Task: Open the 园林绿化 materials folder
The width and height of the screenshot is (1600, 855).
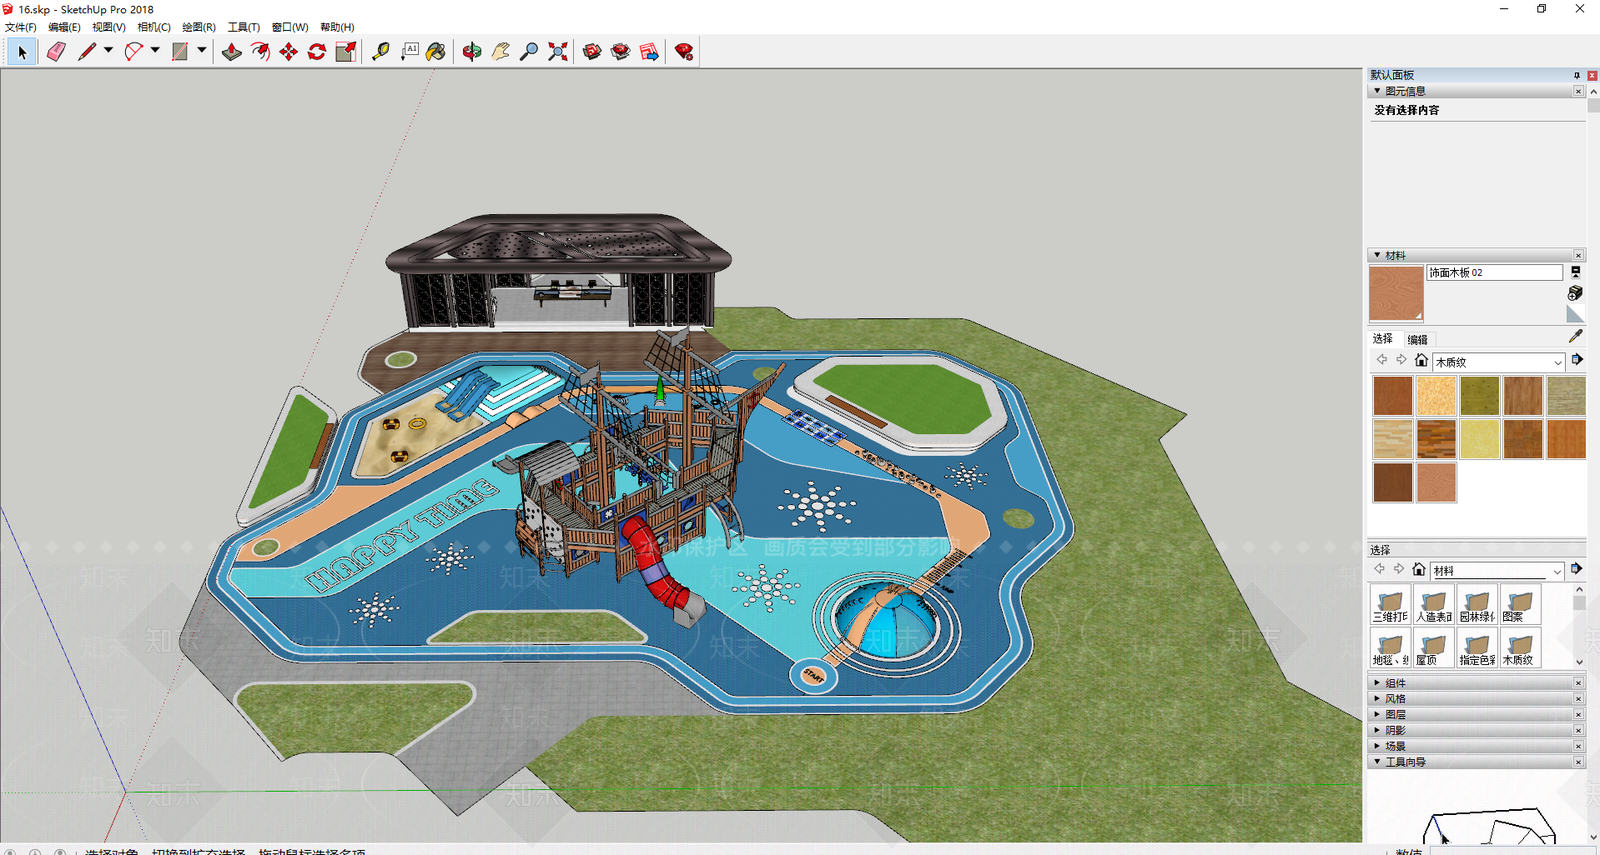Action: point(1477,604)
